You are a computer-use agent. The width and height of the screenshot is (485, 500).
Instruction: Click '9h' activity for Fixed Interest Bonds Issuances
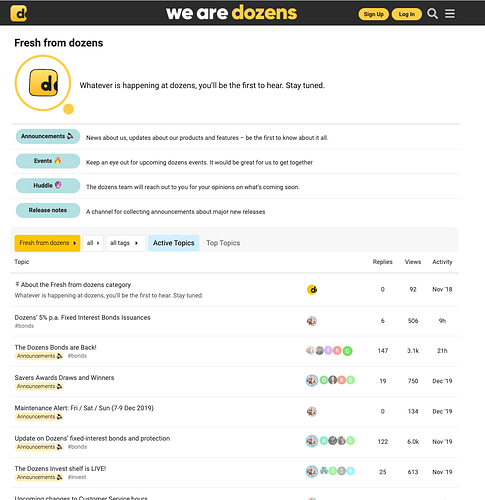point(442,321)
